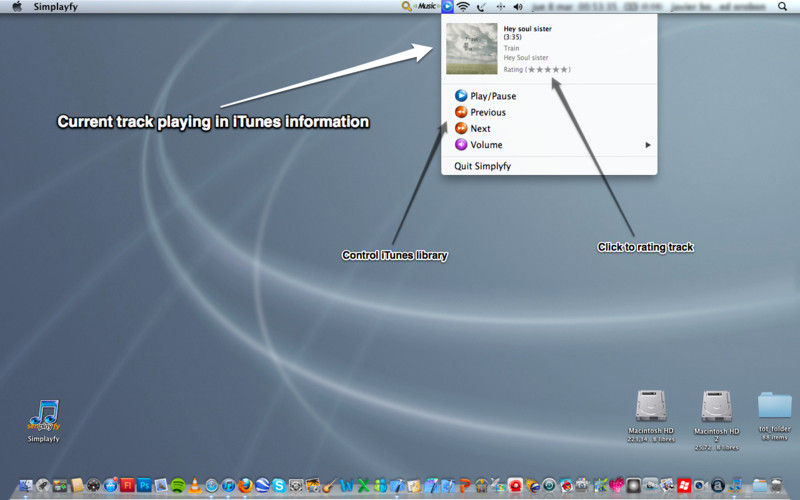
Task: Launch VLC cone icon in dock
Action: (x=194, y=486)
